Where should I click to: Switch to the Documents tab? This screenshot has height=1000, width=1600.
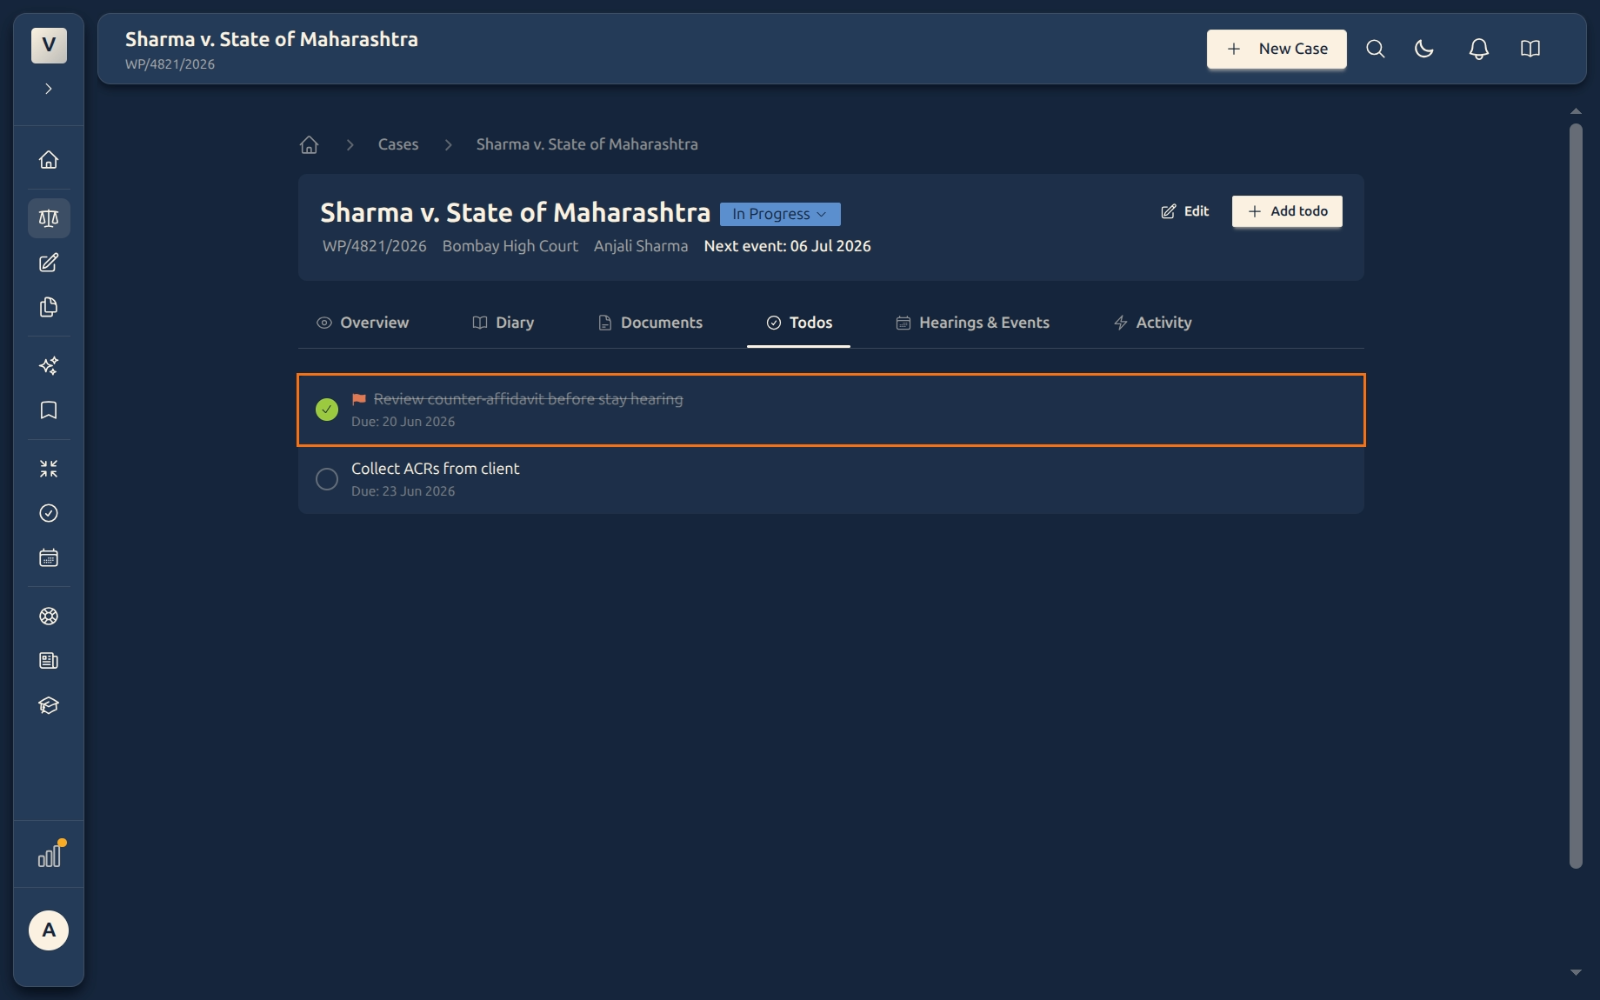point(650,323)
